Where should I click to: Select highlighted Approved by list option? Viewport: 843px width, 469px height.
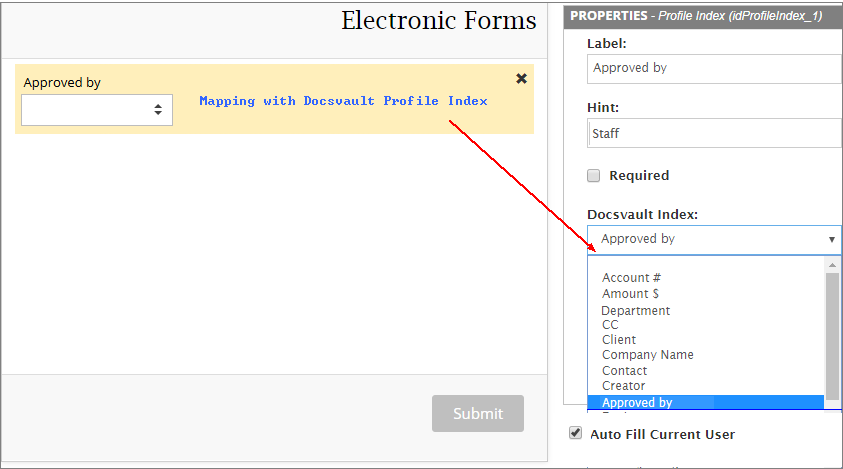click(x=637, y=402)
